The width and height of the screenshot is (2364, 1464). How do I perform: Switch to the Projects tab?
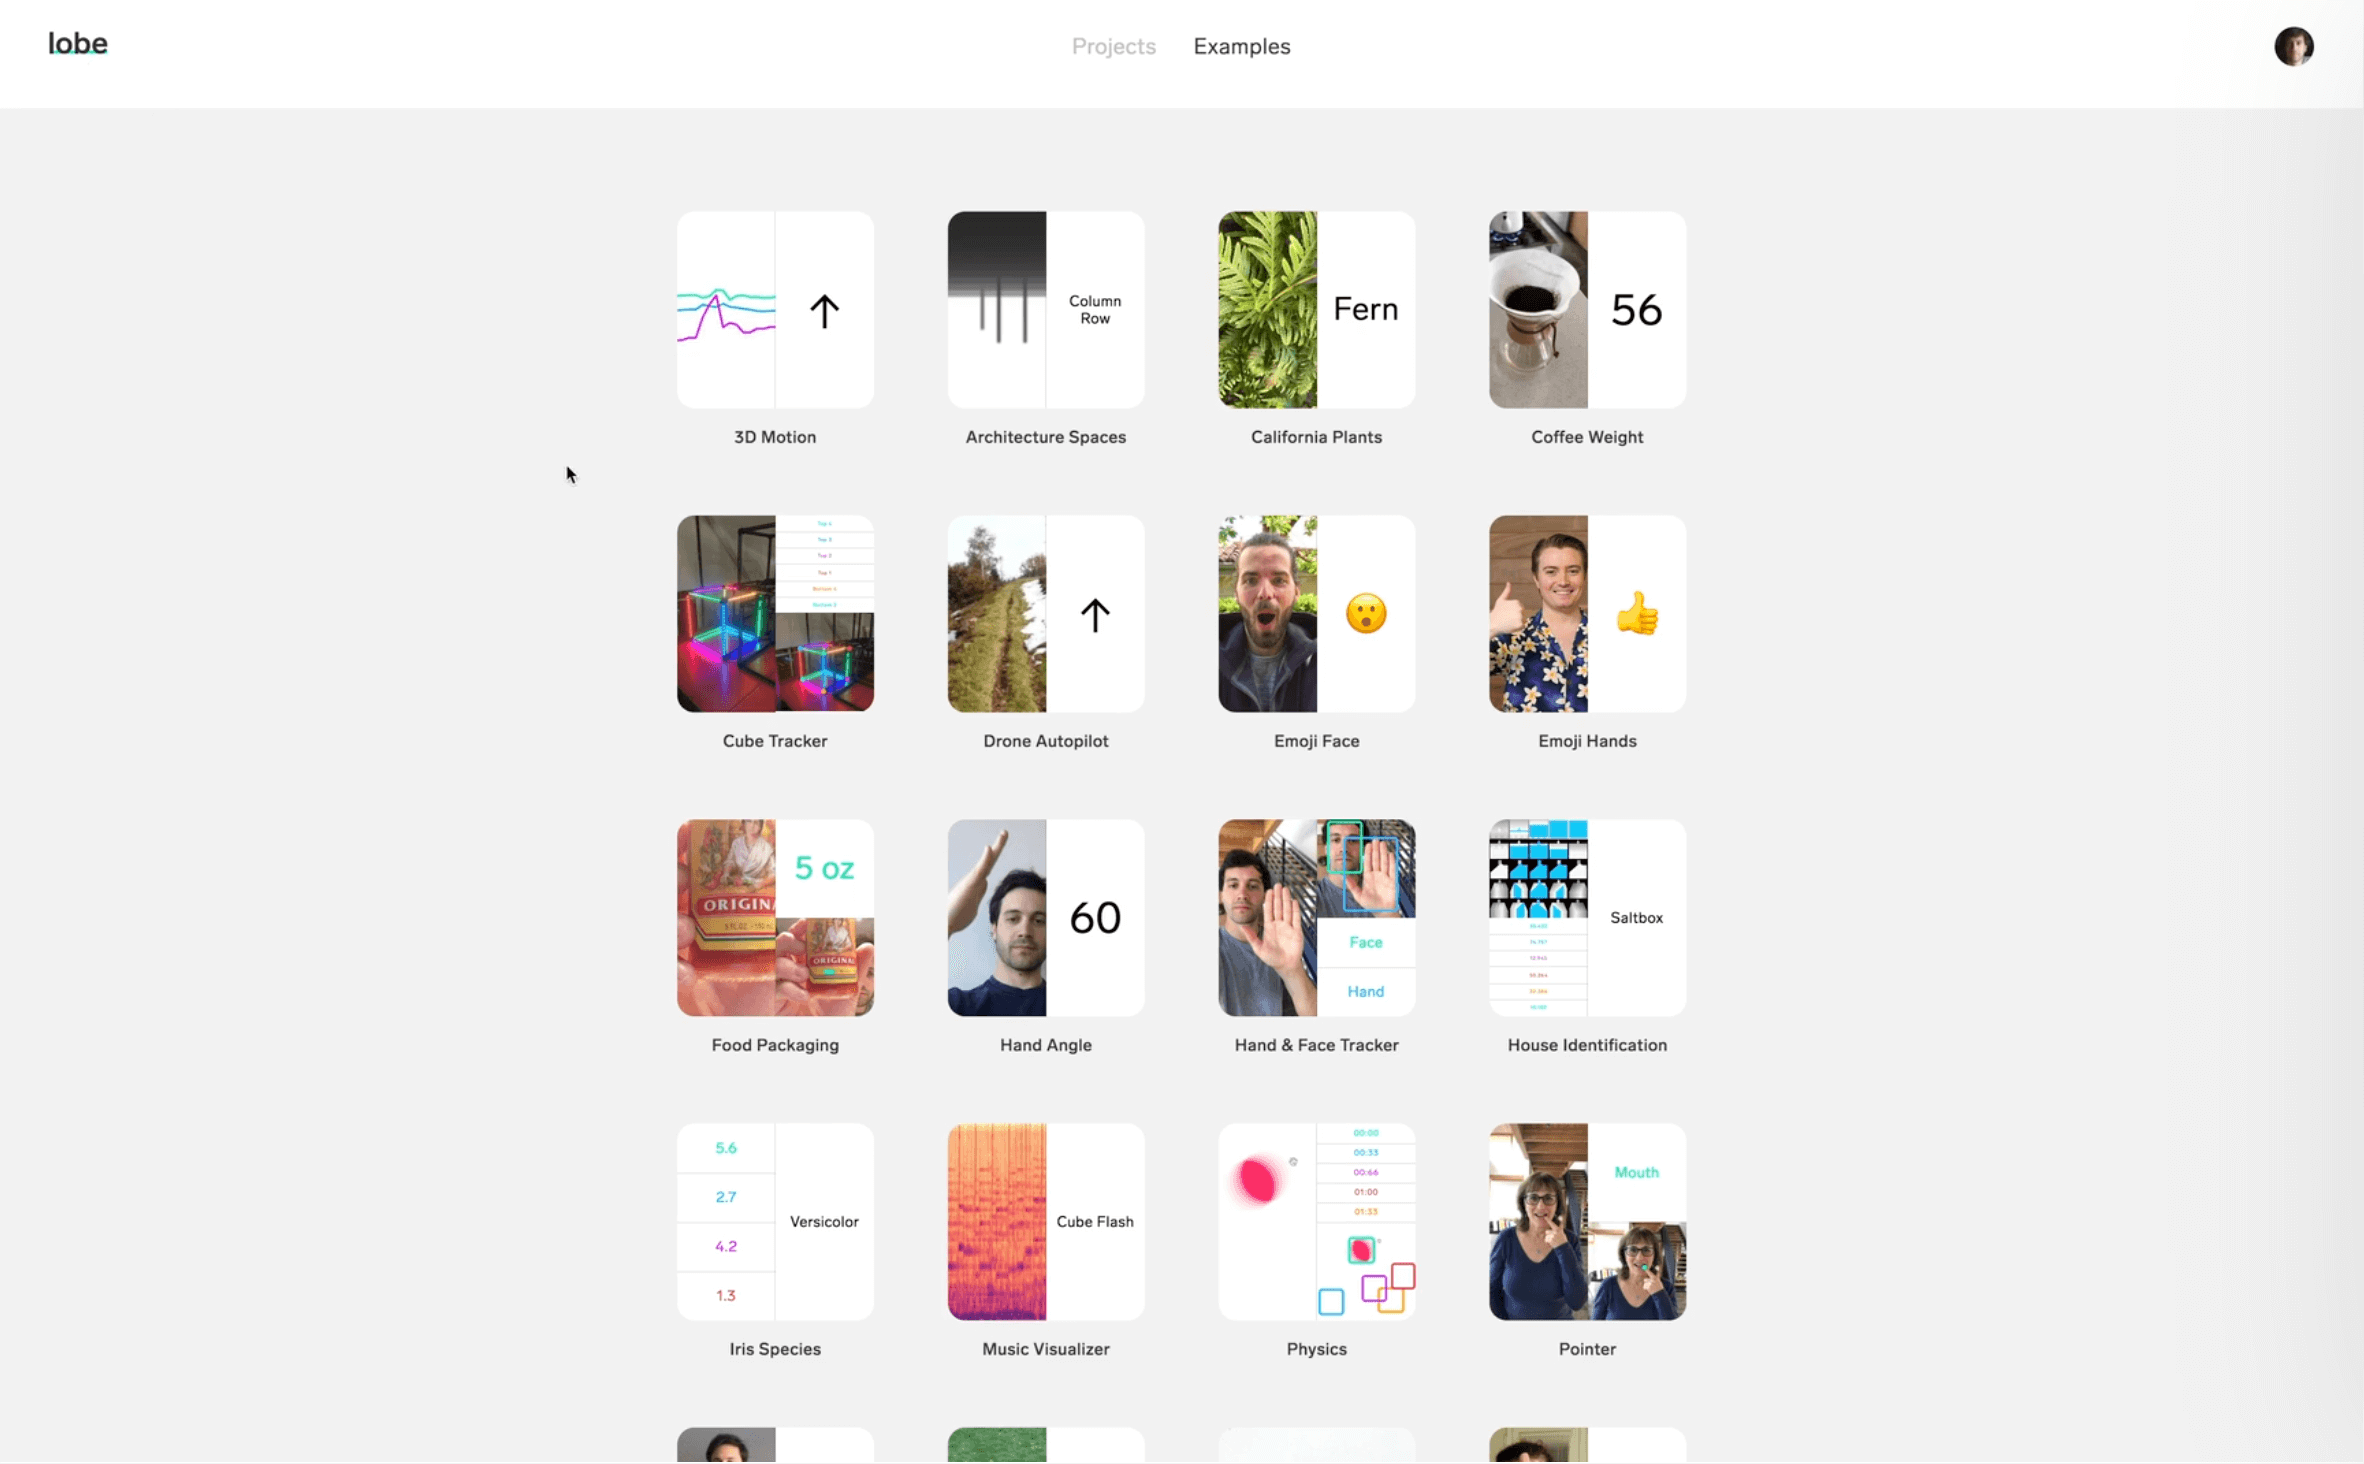click(1113, 46)
